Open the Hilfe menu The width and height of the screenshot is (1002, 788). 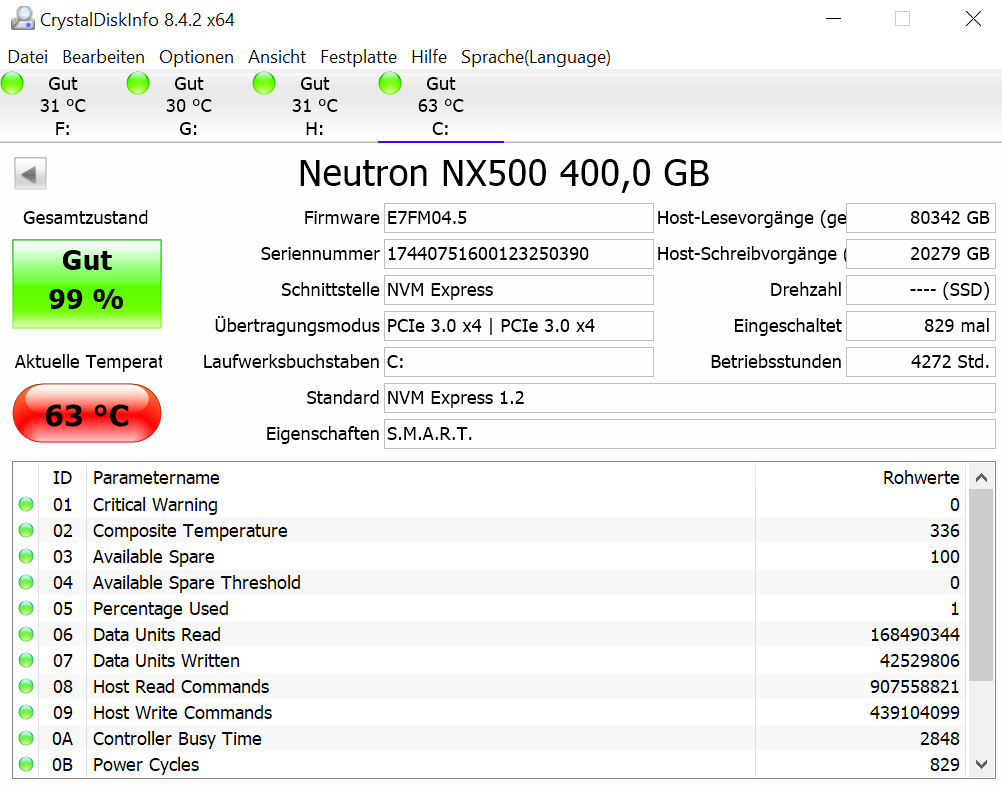(x=429, y=57)
